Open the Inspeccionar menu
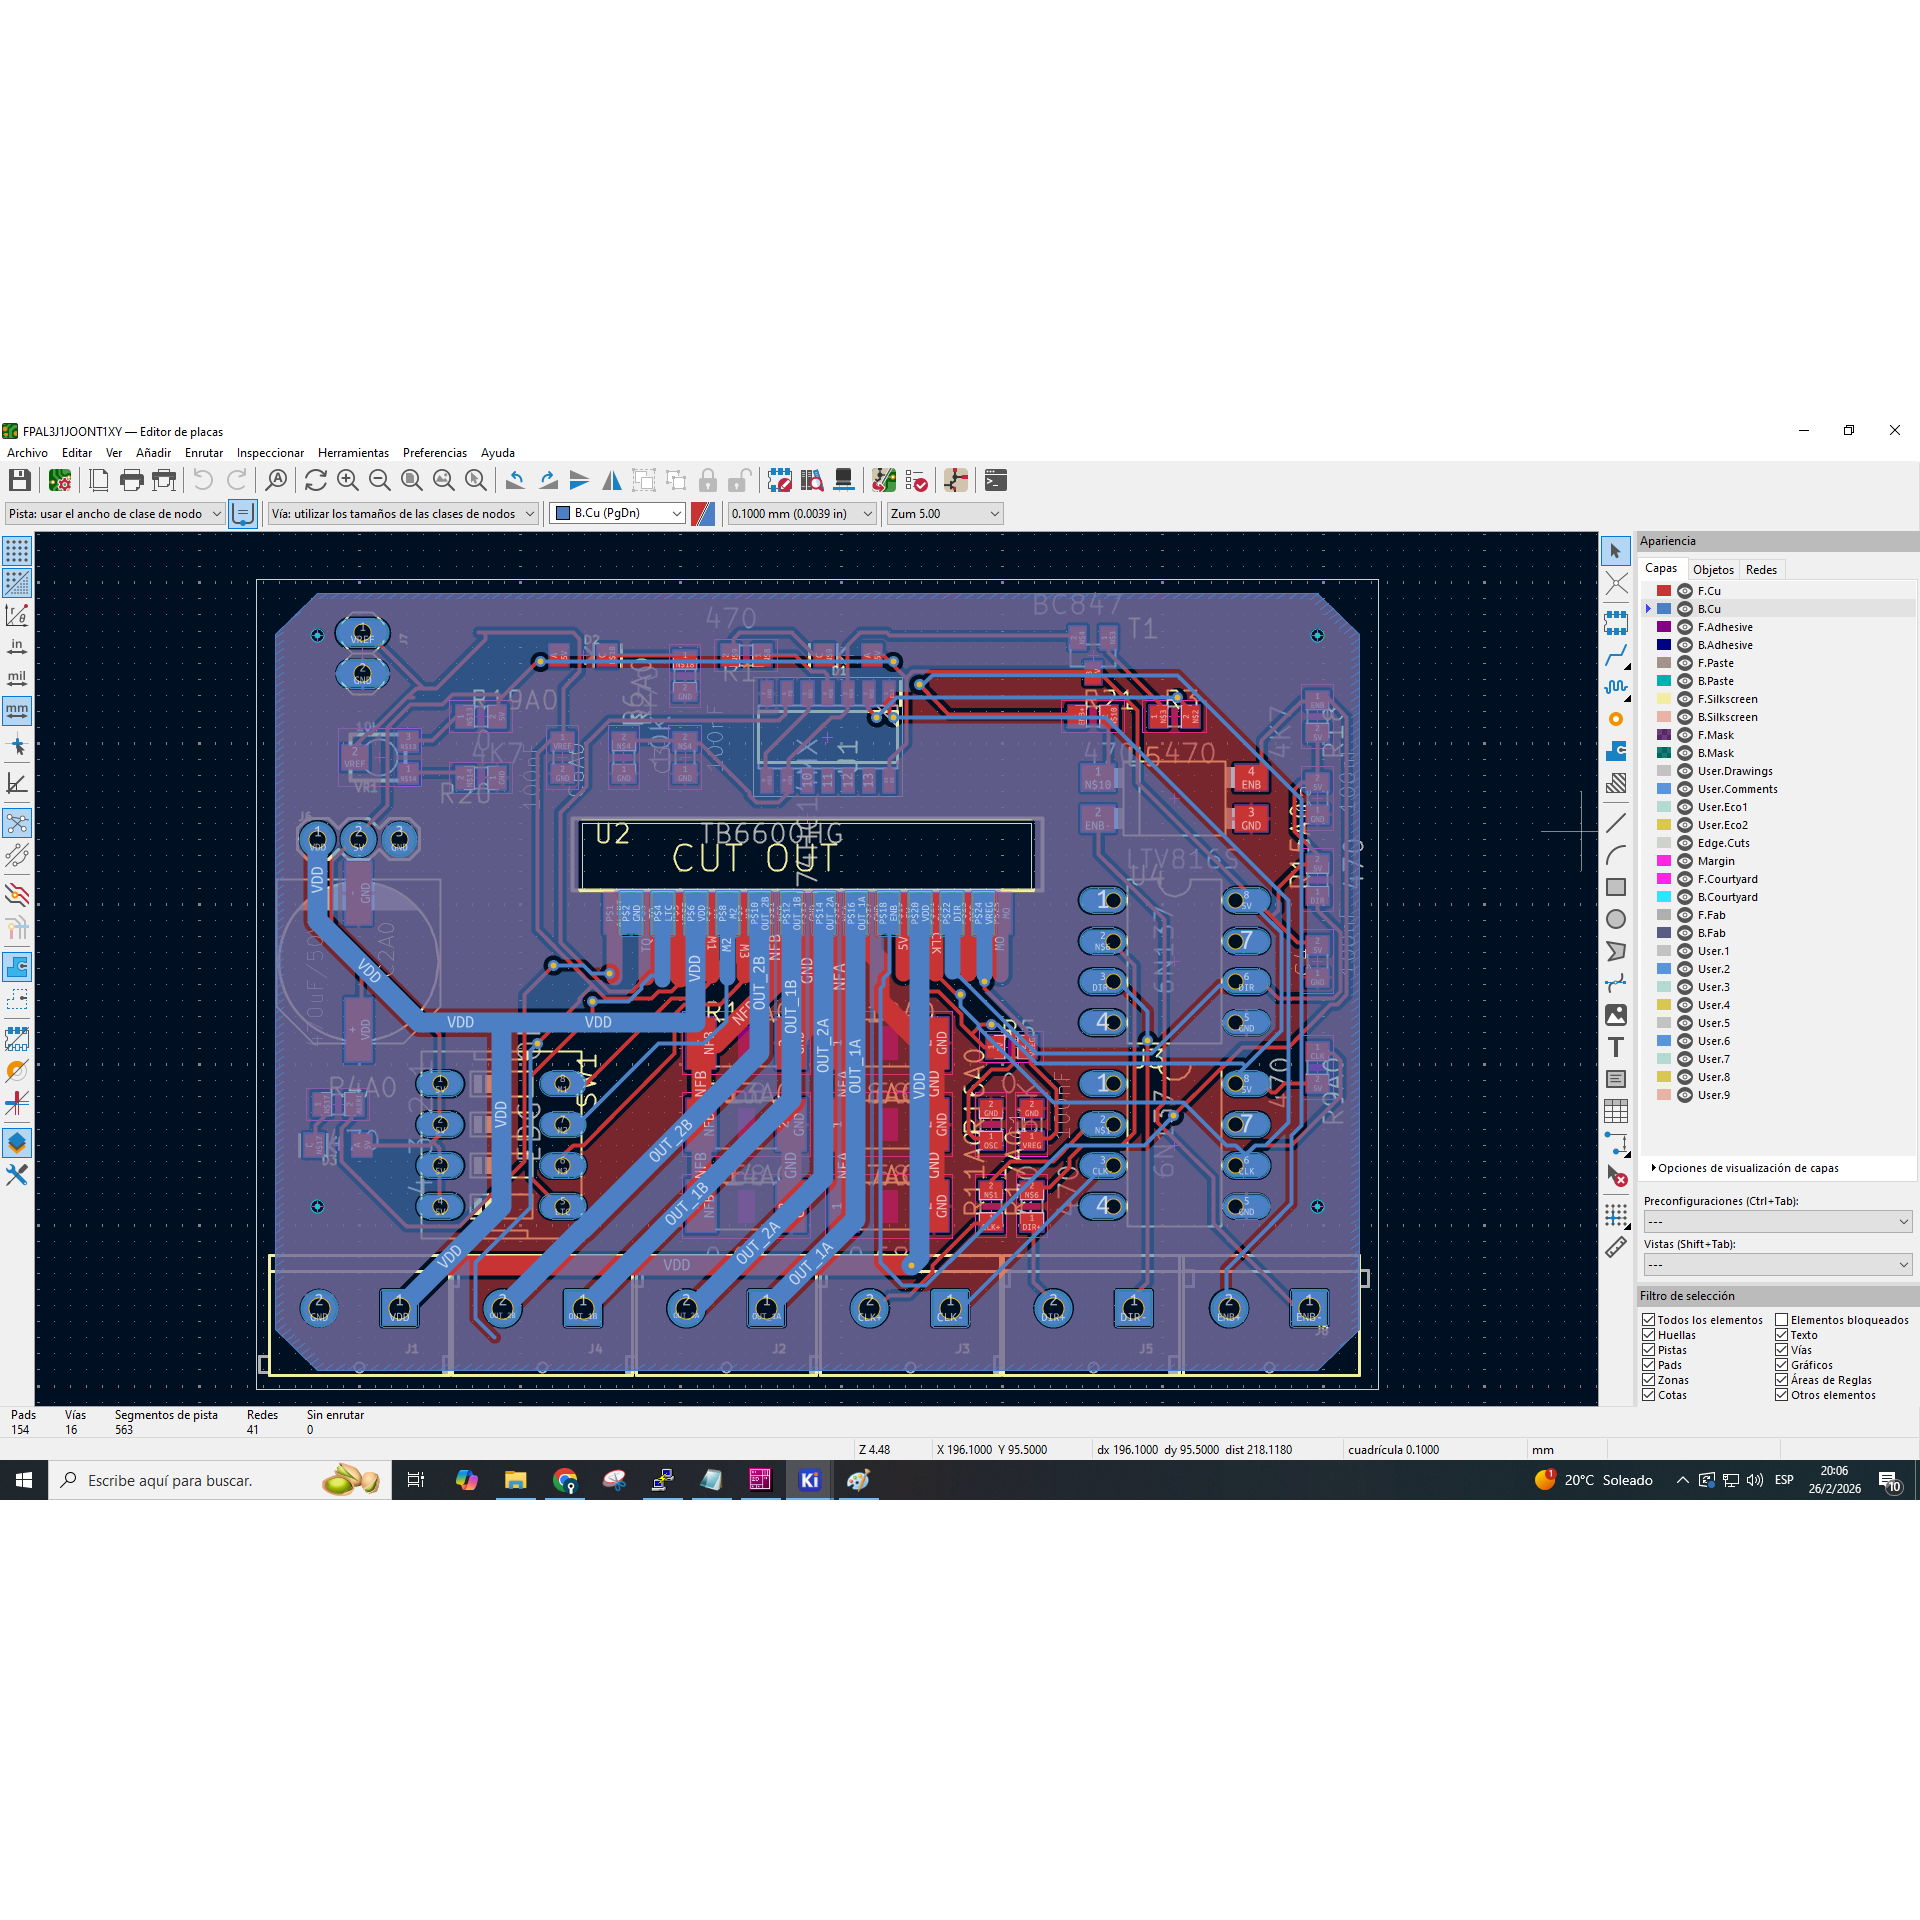 tap(270, 453)
